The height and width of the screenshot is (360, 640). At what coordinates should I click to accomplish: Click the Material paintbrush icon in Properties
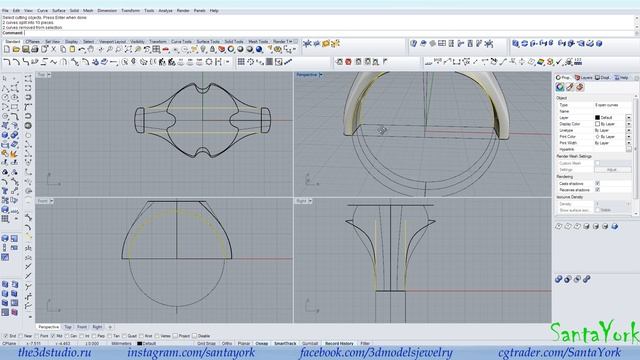570,87
